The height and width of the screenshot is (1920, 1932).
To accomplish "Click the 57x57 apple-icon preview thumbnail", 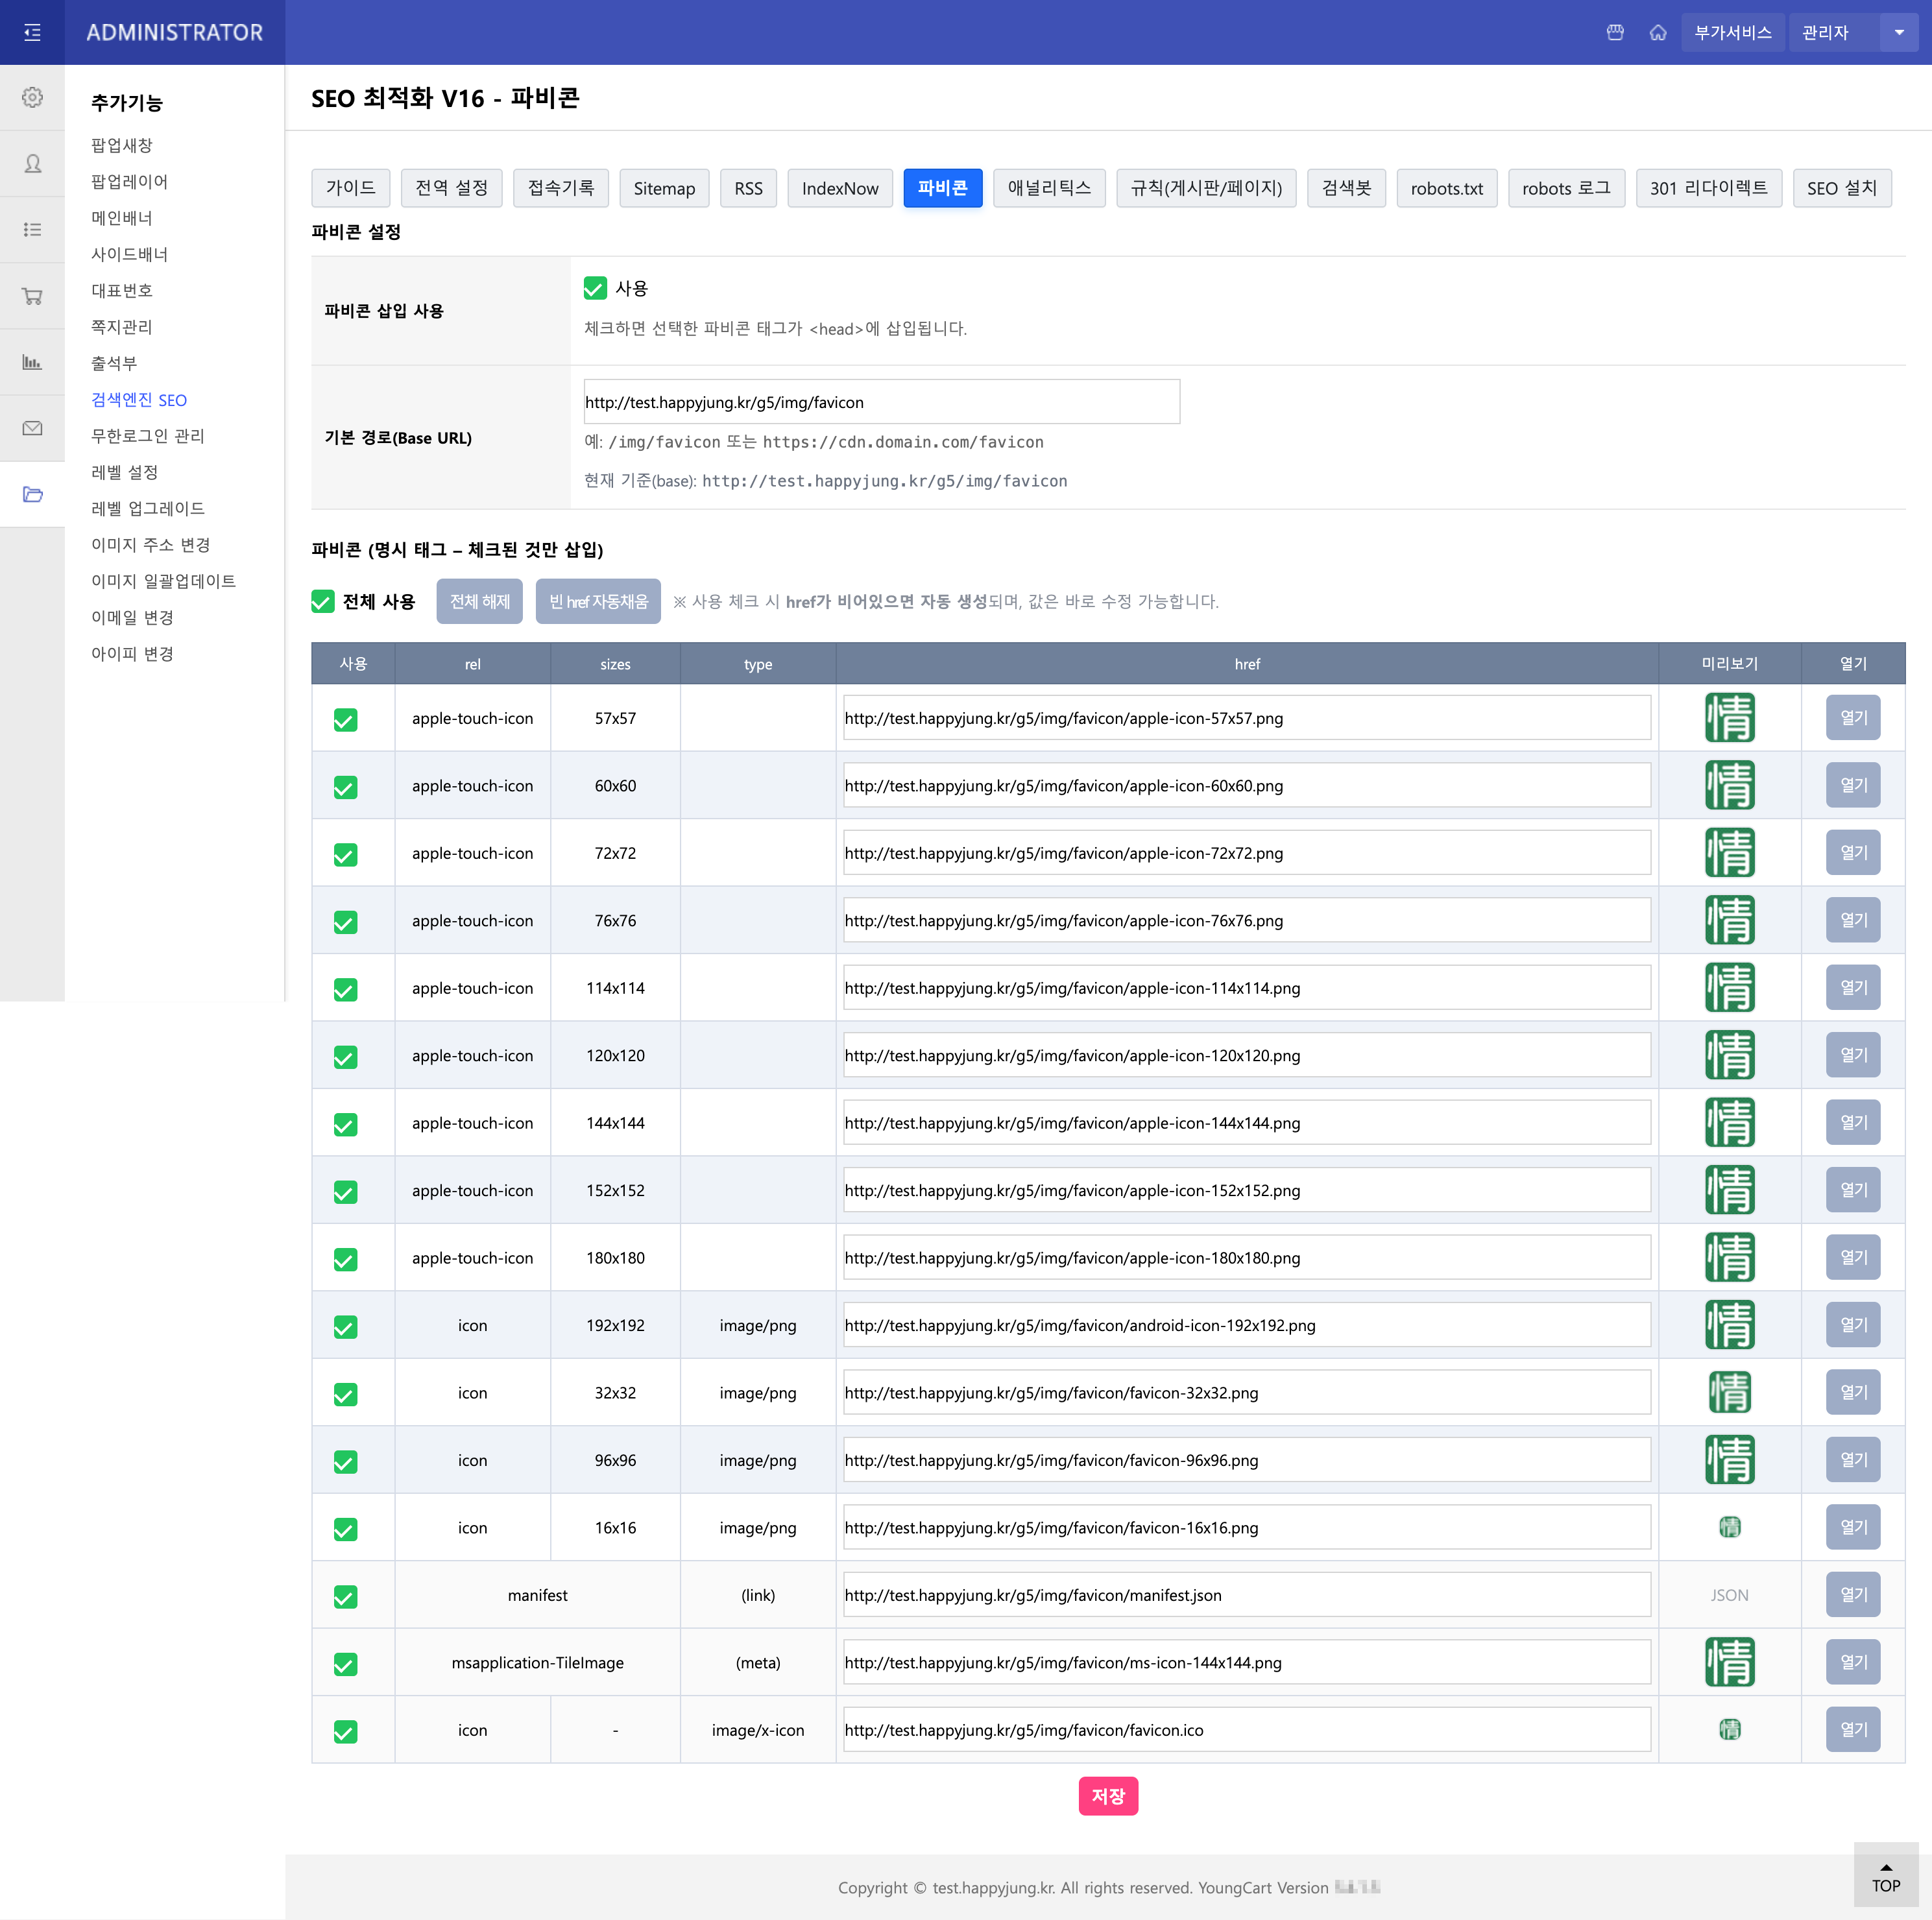I will pyautogui.click(x=1729, y=718).
